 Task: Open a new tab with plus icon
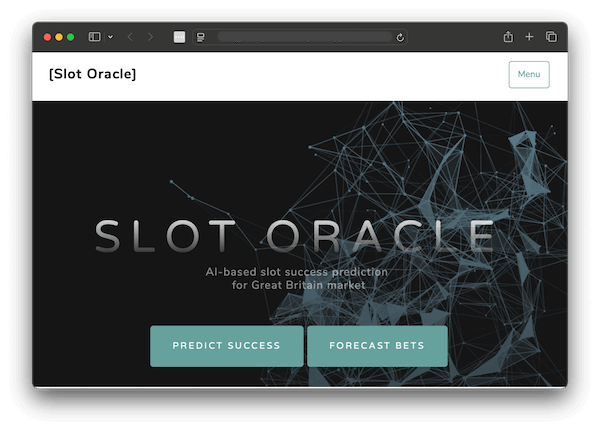click(529, 37)
